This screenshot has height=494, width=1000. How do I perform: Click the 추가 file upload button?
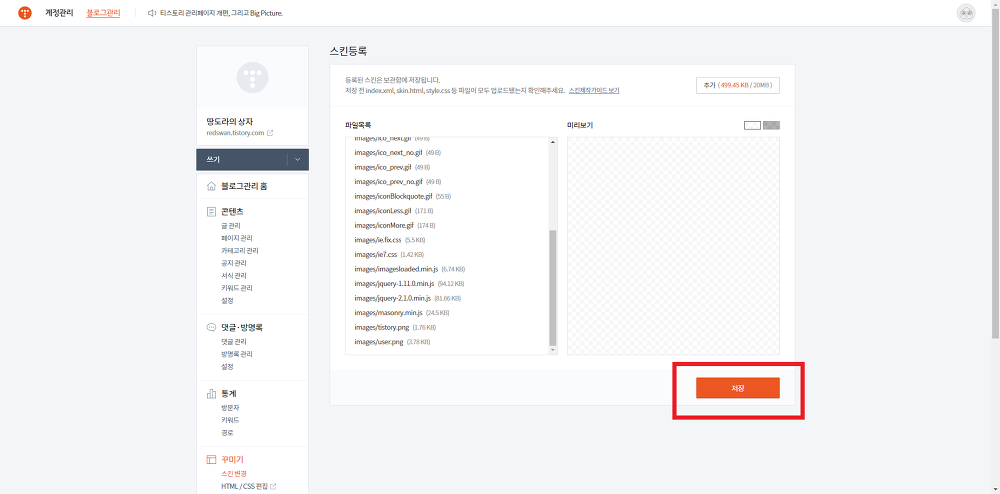coord(738,85)
